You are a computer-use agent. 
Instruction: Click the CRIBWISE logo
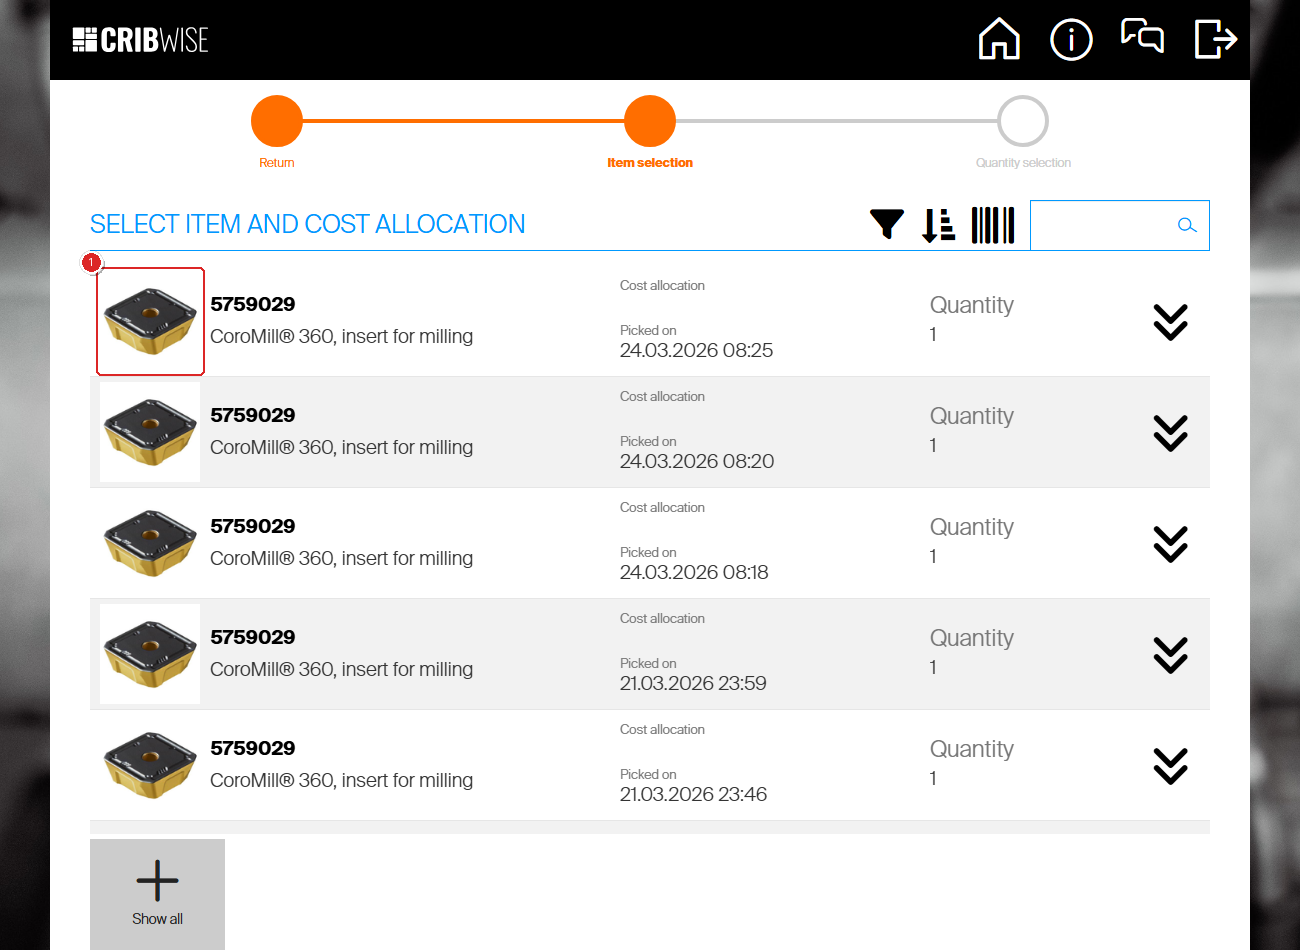pos(141,40)
